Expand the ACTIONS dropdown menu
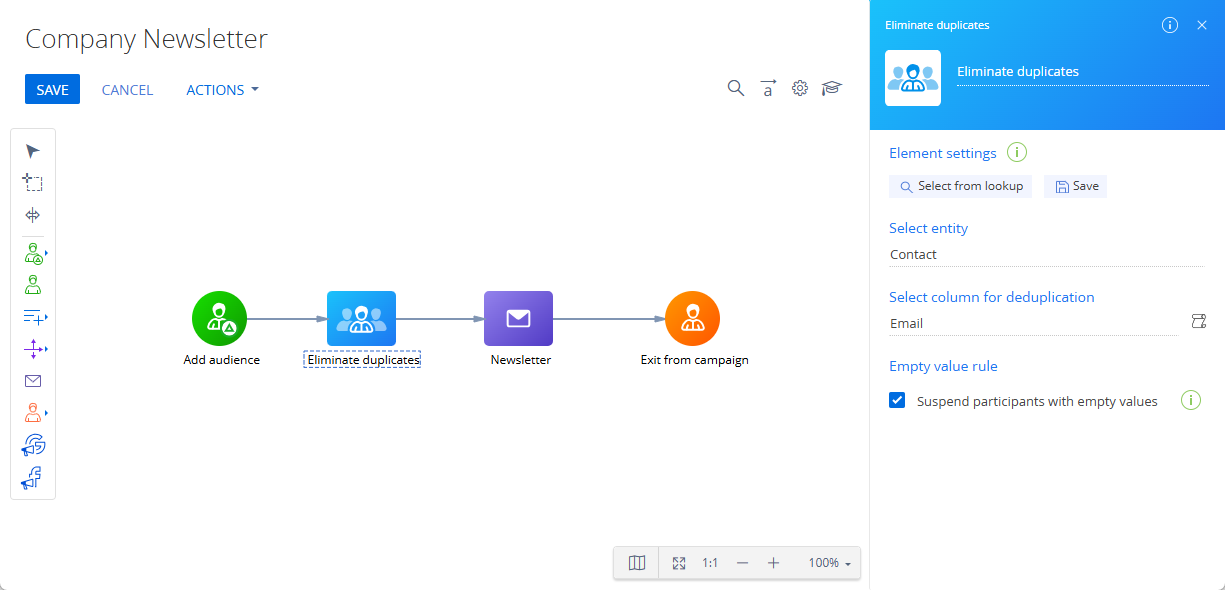Image resolution: width=1225 pixels, height=590 pixels. pos(223,90)
